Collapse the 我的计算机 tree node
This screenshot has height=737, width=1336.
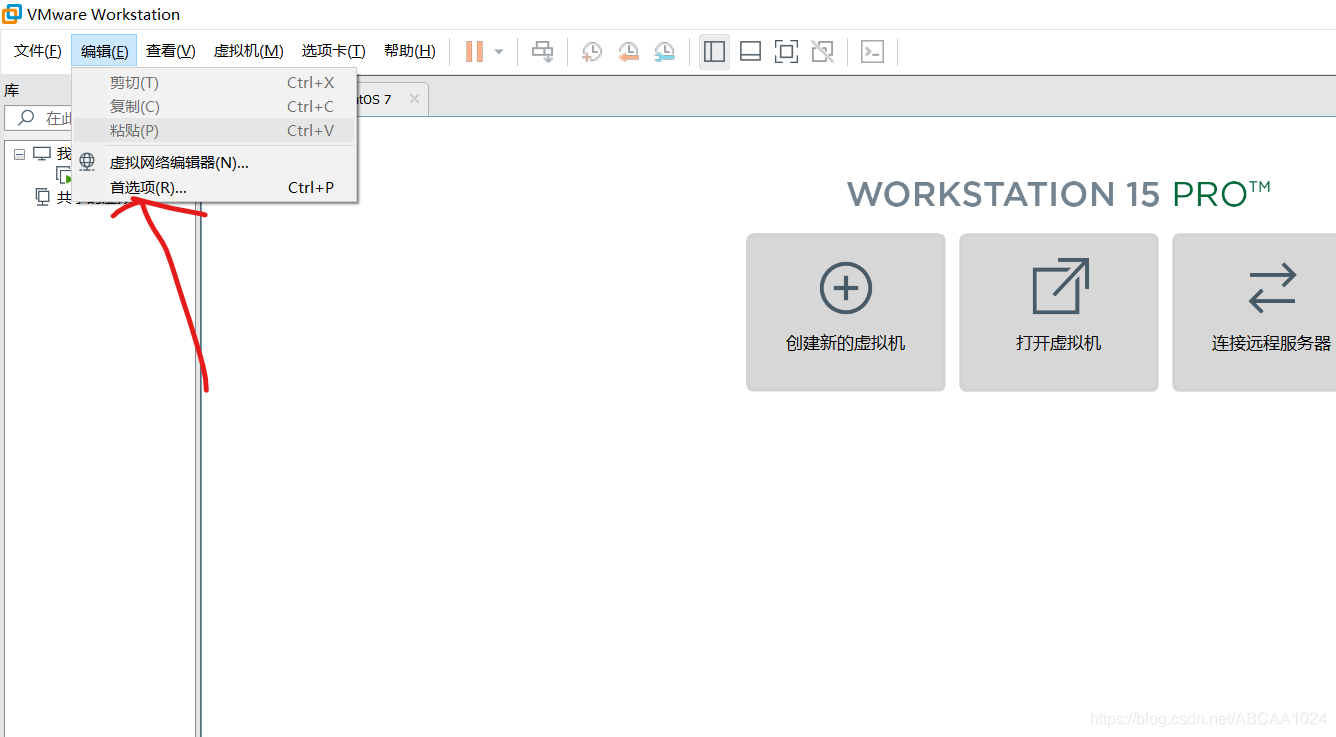click(x=19, y=154)
